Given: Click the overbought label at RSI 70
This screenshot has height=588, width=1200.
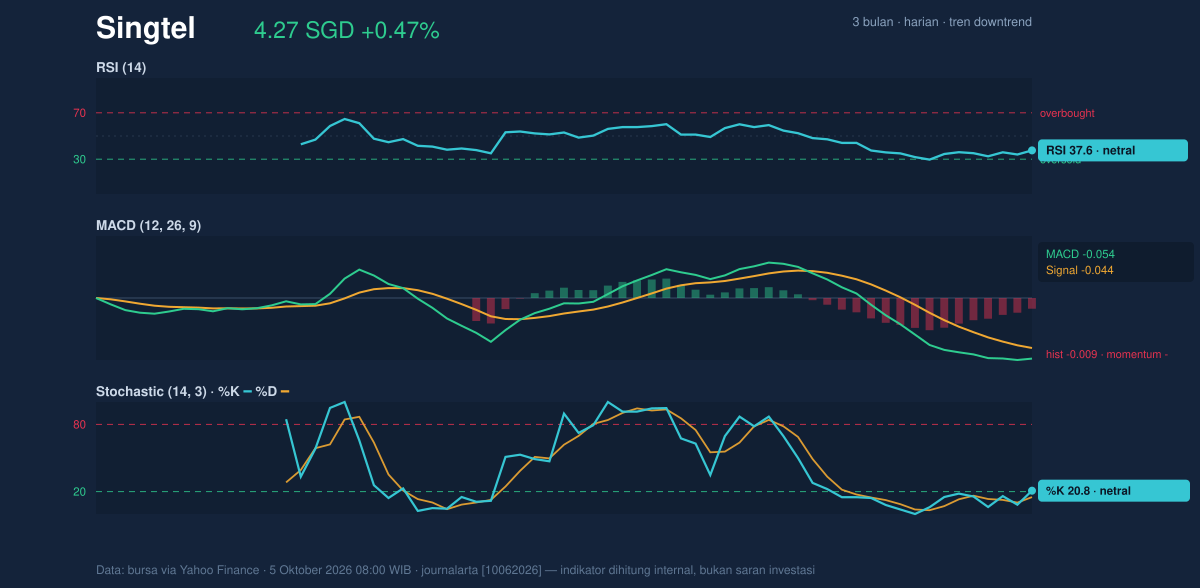Looking at the screenshot, I should (x=1067, y=113).
